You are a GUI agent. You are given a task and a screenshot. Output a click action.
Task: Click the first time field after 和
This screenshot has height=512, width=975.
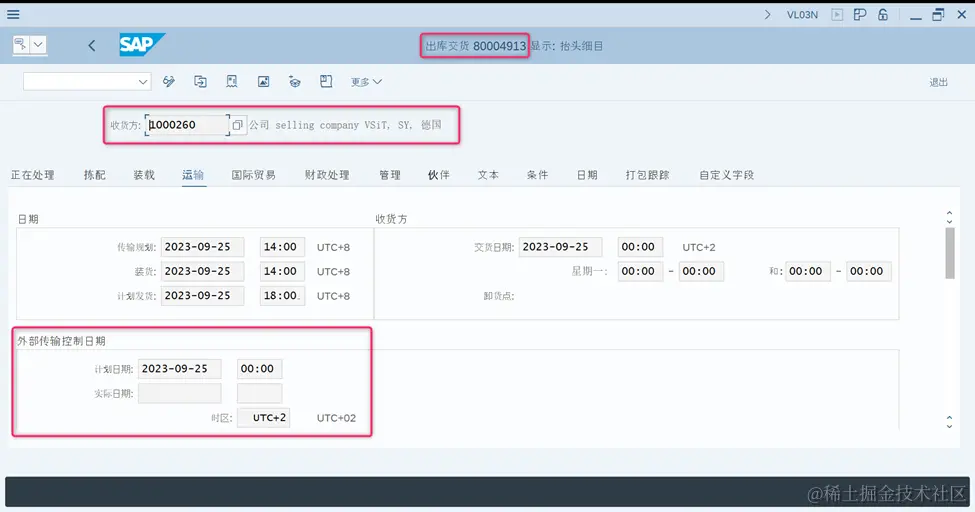tap(808, 271)
